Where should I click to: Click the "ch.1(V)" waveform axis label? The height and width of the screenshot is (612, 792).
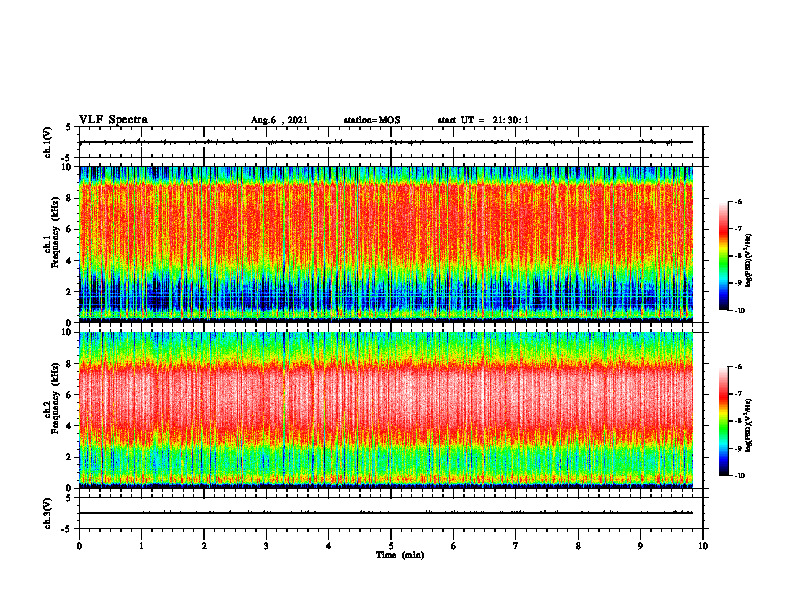(x=47, y=142)
